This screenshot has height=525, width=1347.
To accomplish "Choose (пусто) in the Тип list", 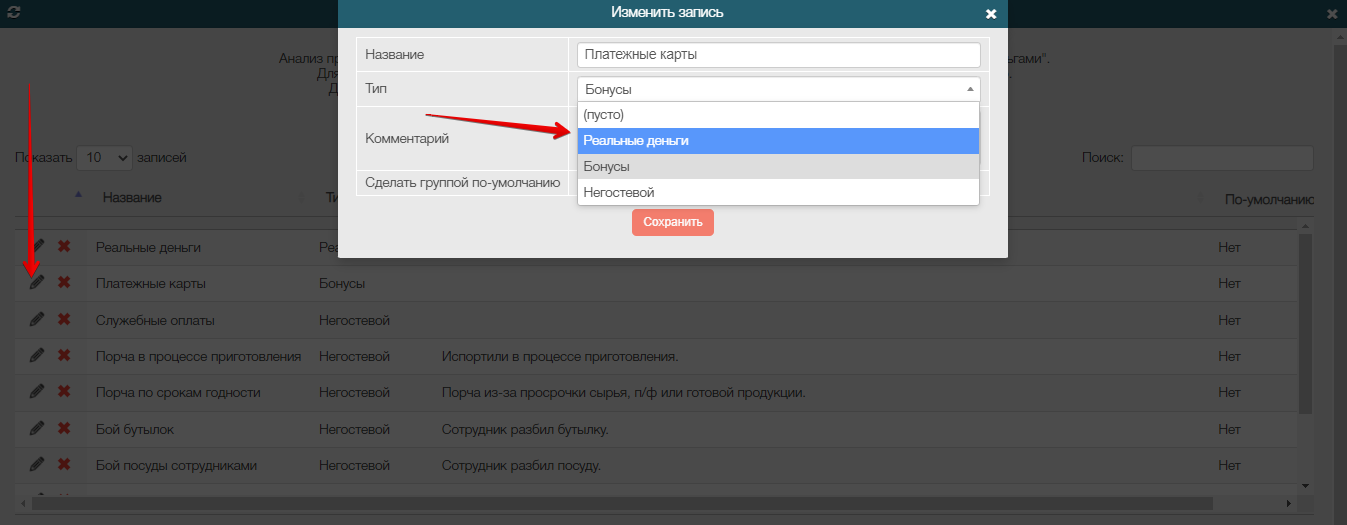I will [x=778, y=115].
